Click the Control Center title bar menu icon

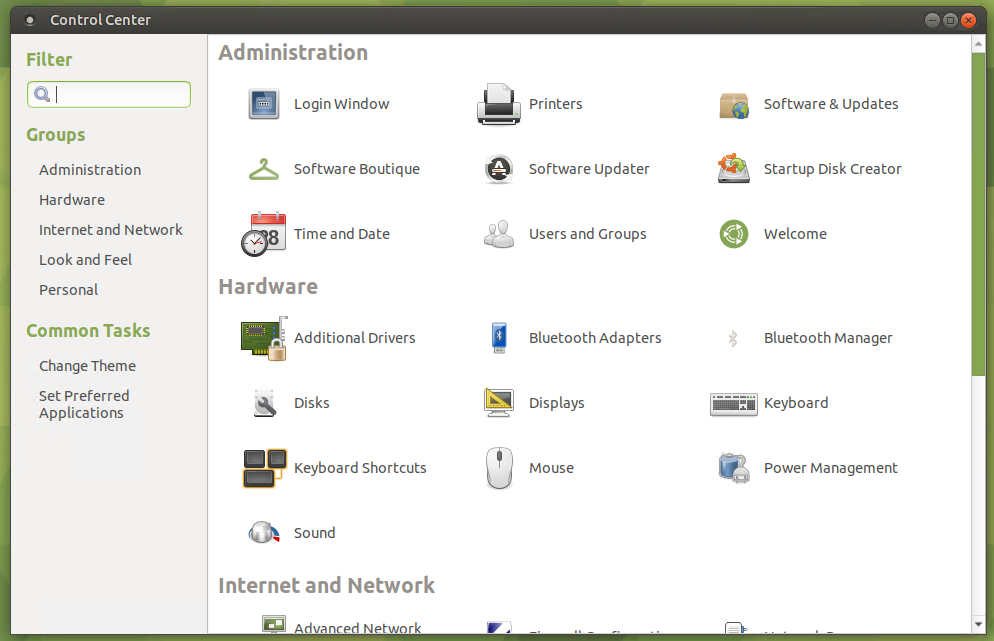[x=29, y=20]
